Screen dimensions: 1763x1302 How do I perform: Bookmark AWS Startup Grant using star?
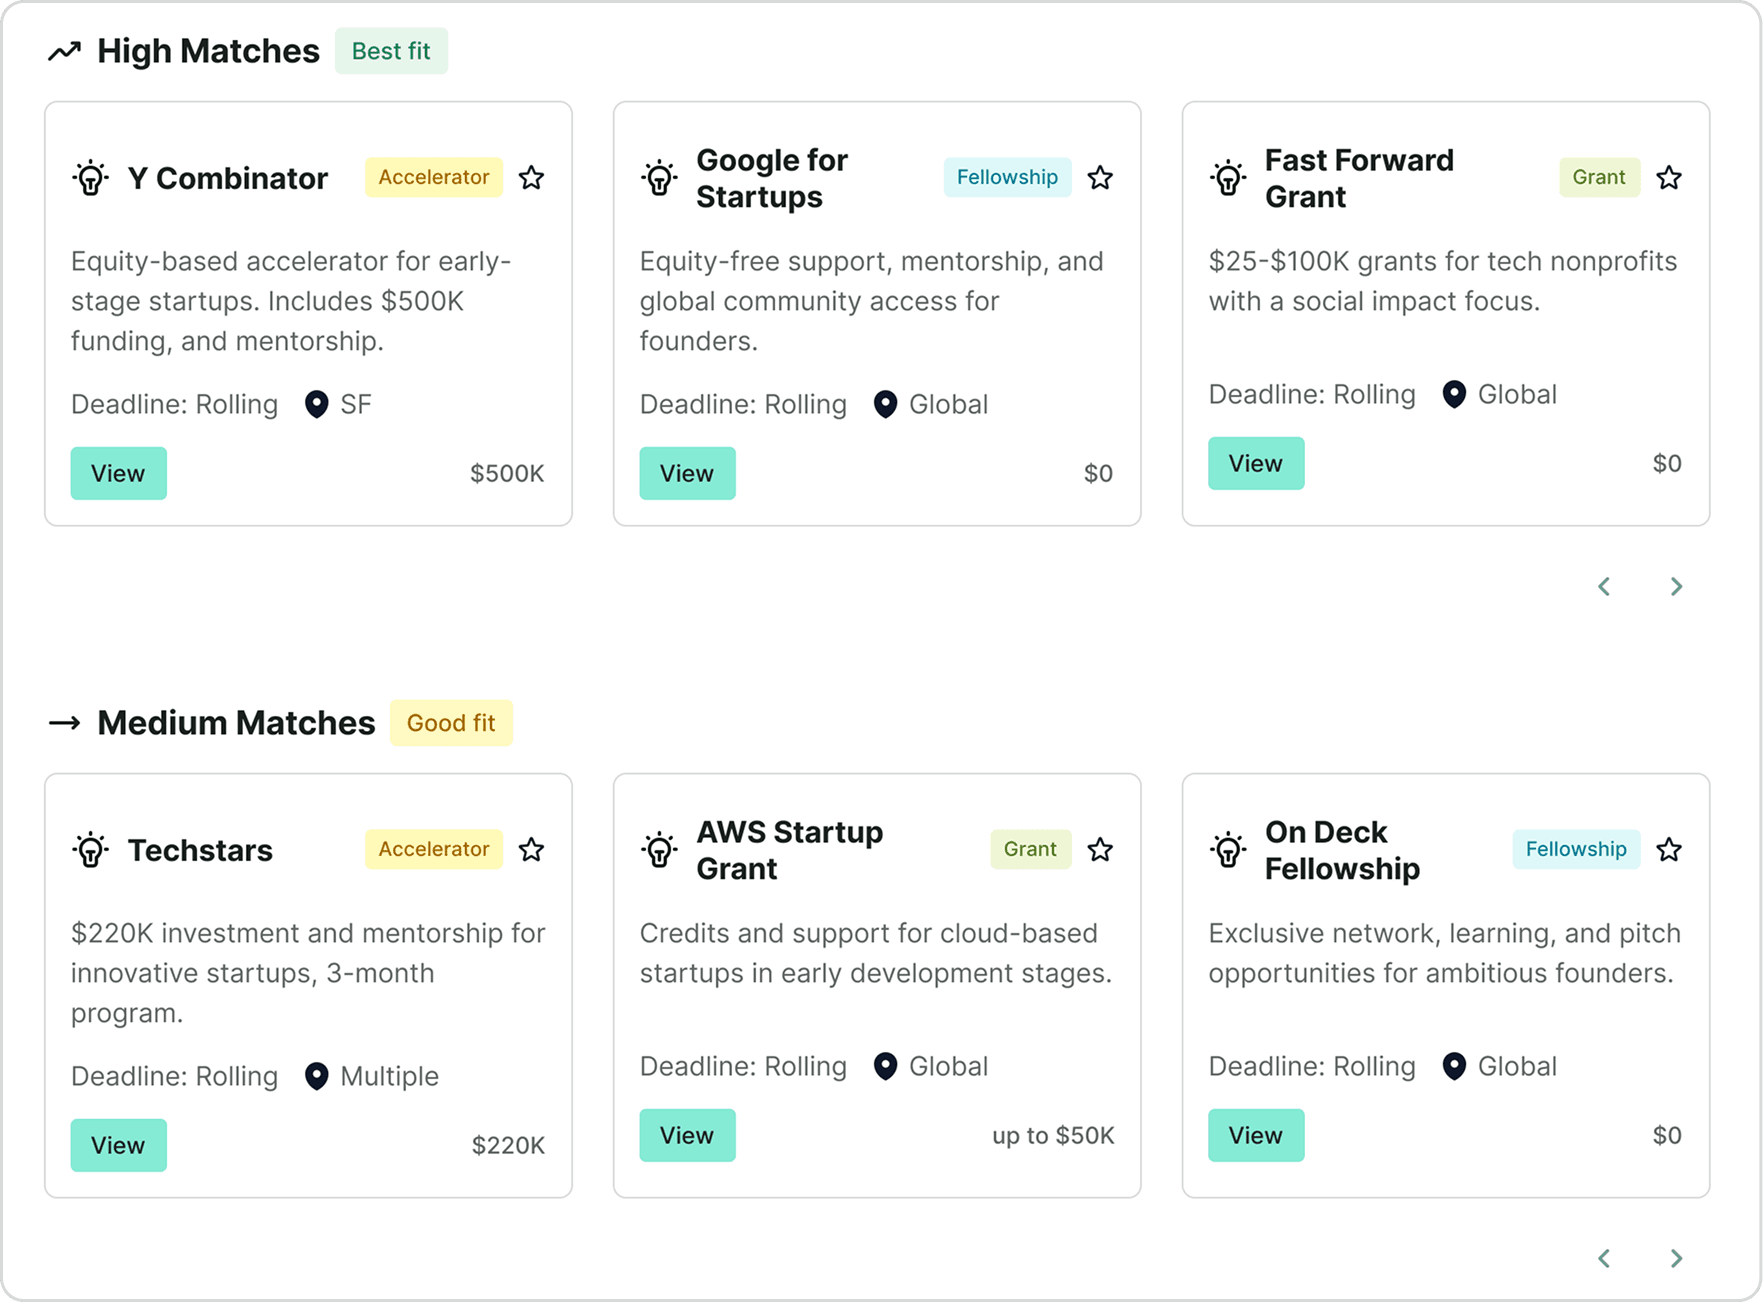[x=1100, y=850]
